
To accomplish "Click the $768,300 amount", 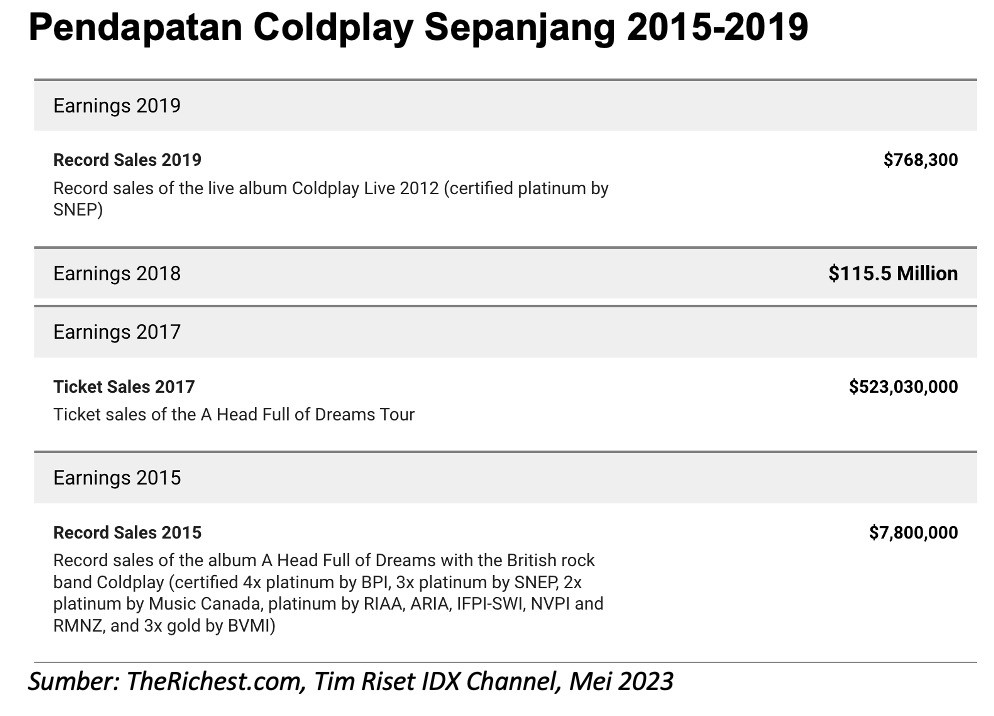I will (920, 160).
